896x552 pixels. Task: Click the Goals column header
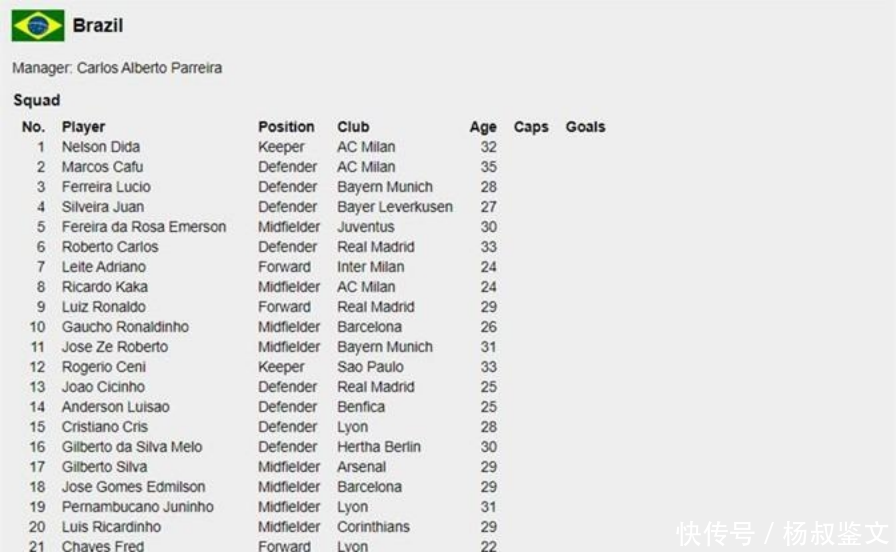click(585, 127)
